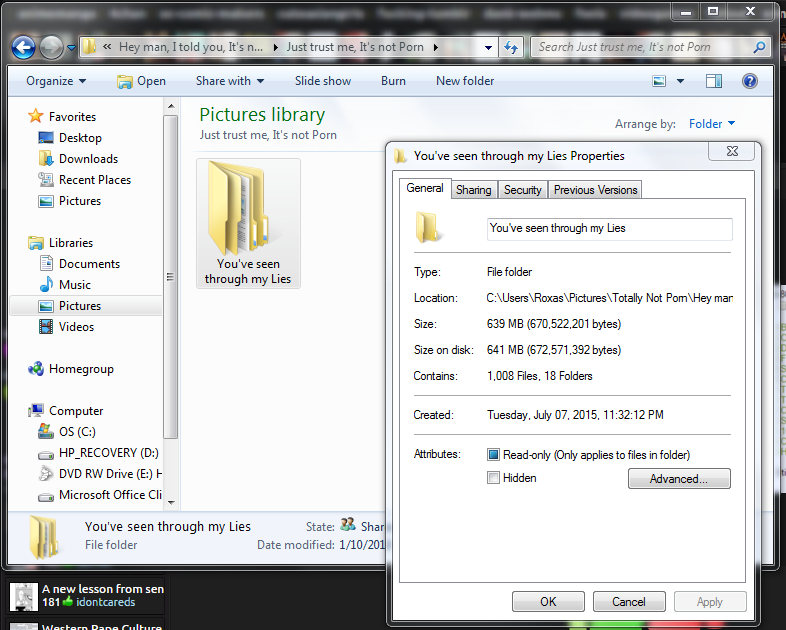Screen dimensions: 786x630
Task: Toggle the preview pane icon
Action: point(715,81)
